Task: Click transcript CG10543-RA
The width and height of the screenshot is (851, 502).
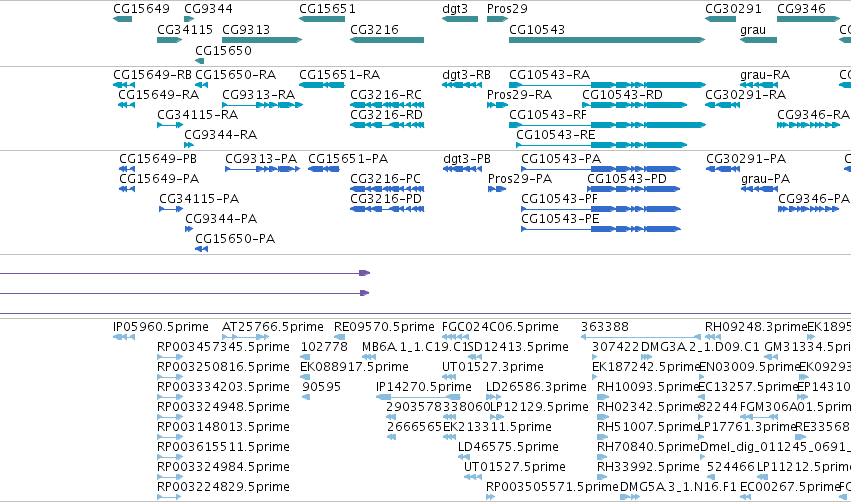Action: (550, 75)
